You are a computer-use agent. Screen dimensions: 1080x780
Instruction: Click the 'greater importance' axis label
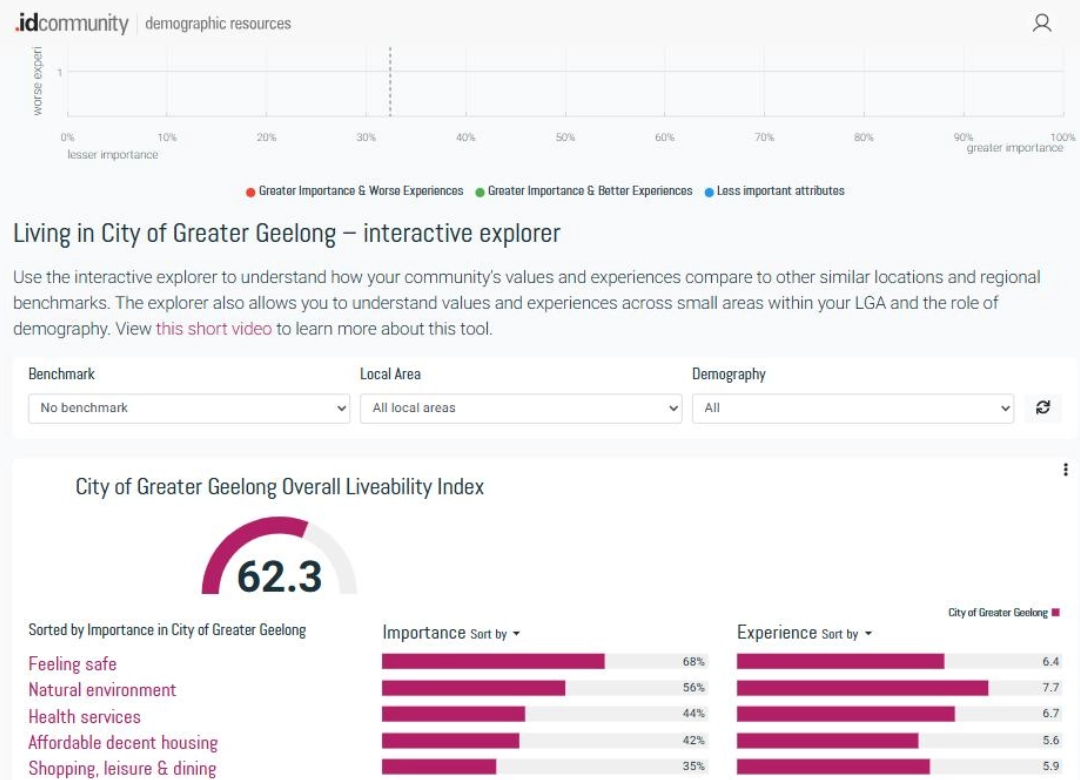(1015, 147)
